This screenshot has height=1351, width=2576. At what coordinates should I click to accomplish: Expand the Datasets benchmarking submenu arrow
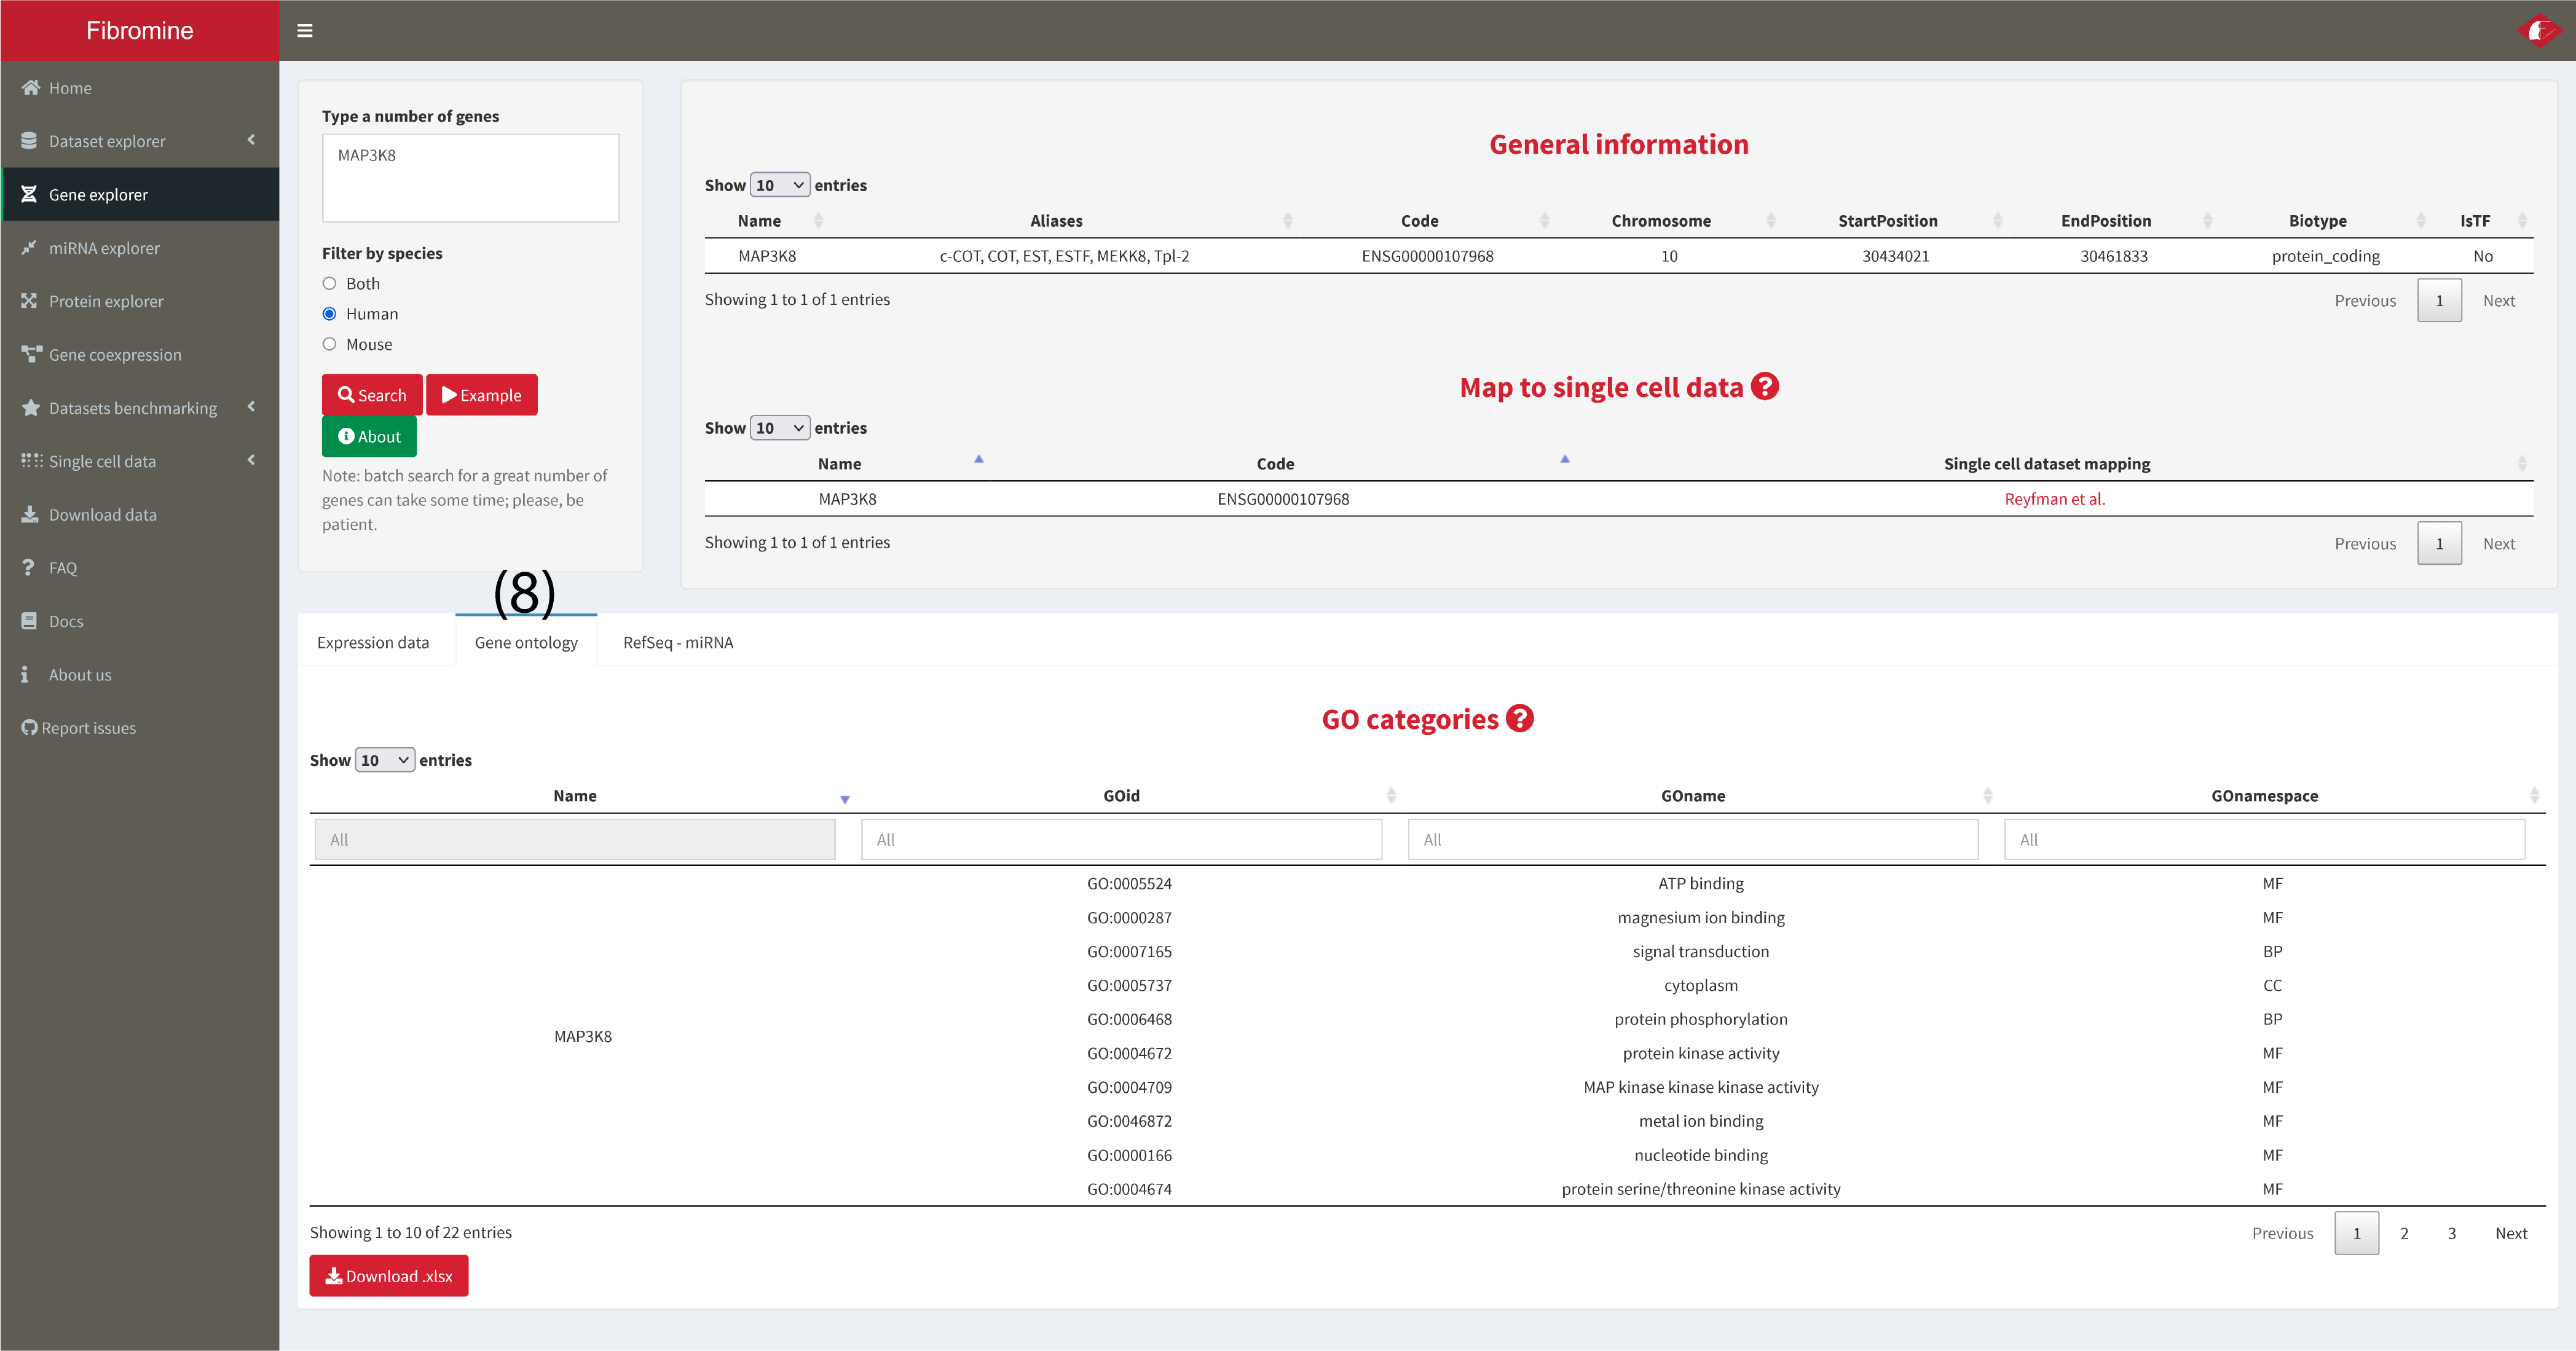(251, 407)
